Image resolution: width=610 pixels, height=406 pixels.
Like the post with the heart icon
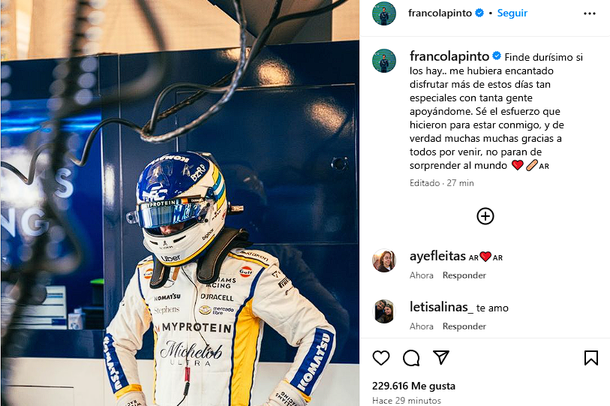coord(381,357)
